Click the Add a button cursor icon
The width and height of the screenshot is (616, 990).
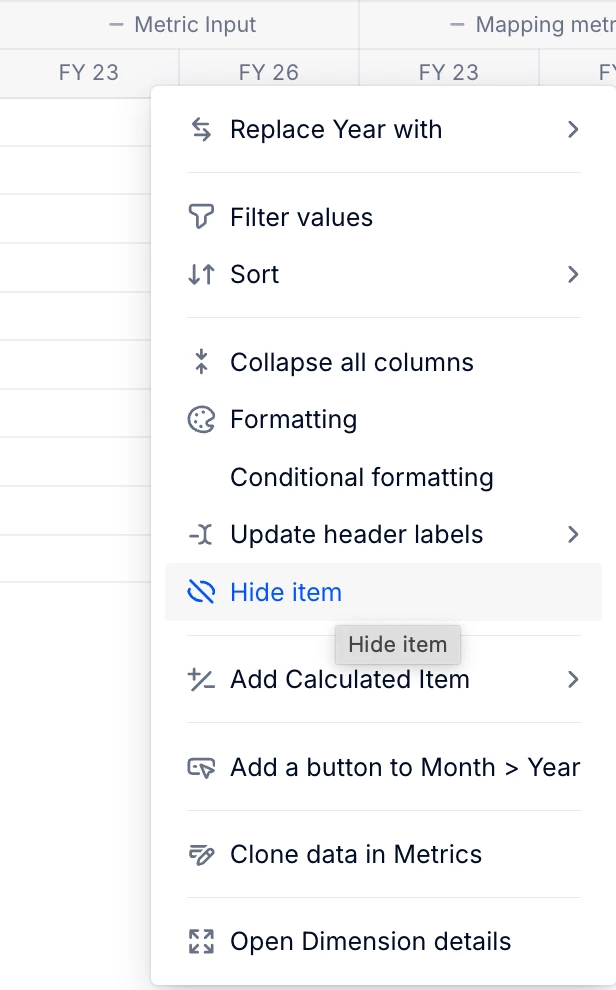pos(201,768)
